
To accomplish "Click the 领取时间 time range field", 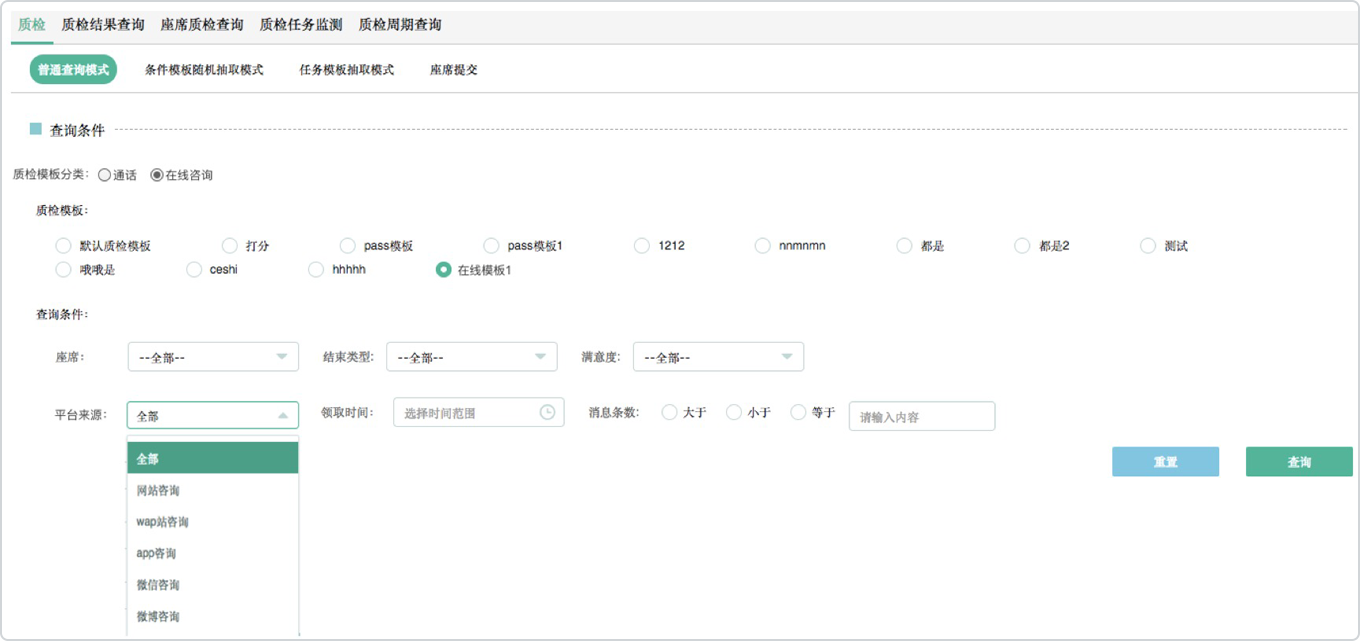I will pyautogui.click(x=479, y=412).
